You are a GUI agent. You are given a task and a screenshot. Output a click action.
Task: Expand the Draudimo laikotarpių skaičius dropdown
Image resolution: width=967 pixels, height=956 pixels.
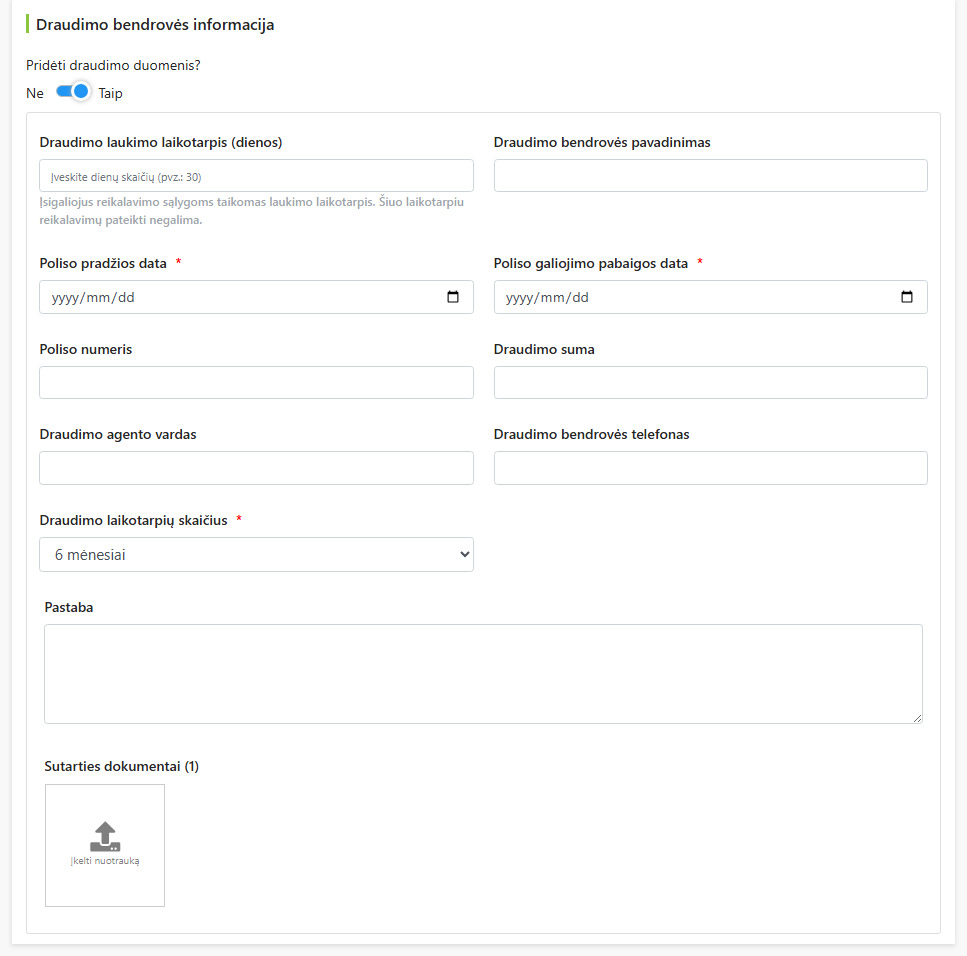click(x=257, y=554)
